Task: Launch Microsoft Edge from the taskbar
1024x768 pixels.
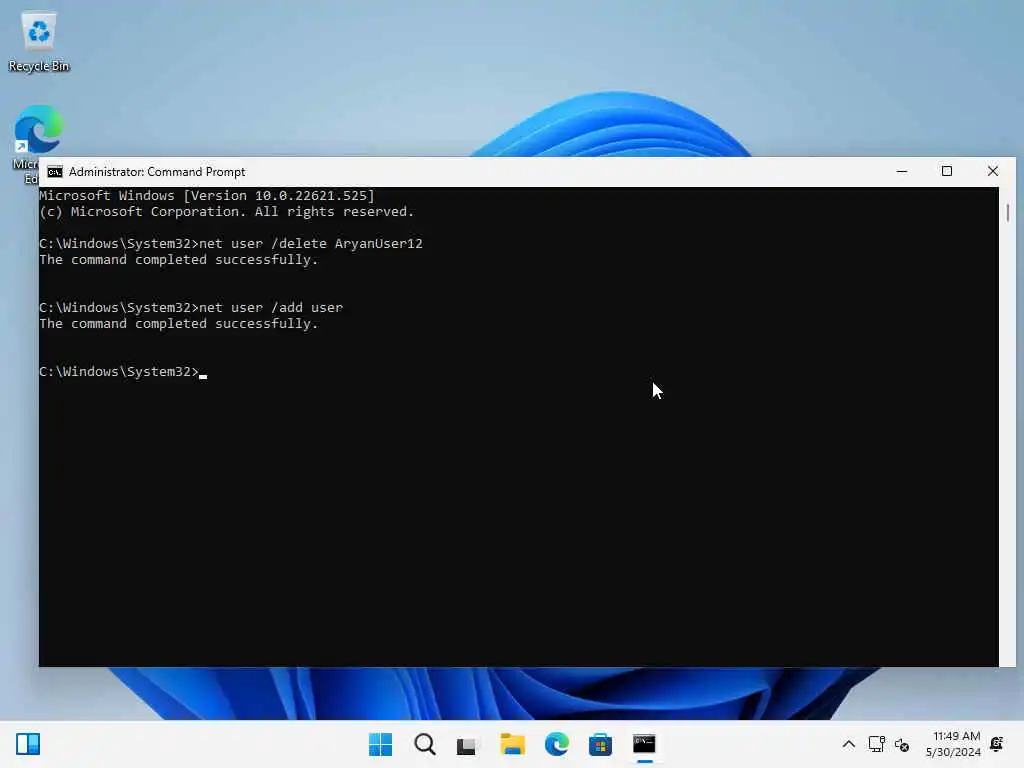Action: pos(556,744)
